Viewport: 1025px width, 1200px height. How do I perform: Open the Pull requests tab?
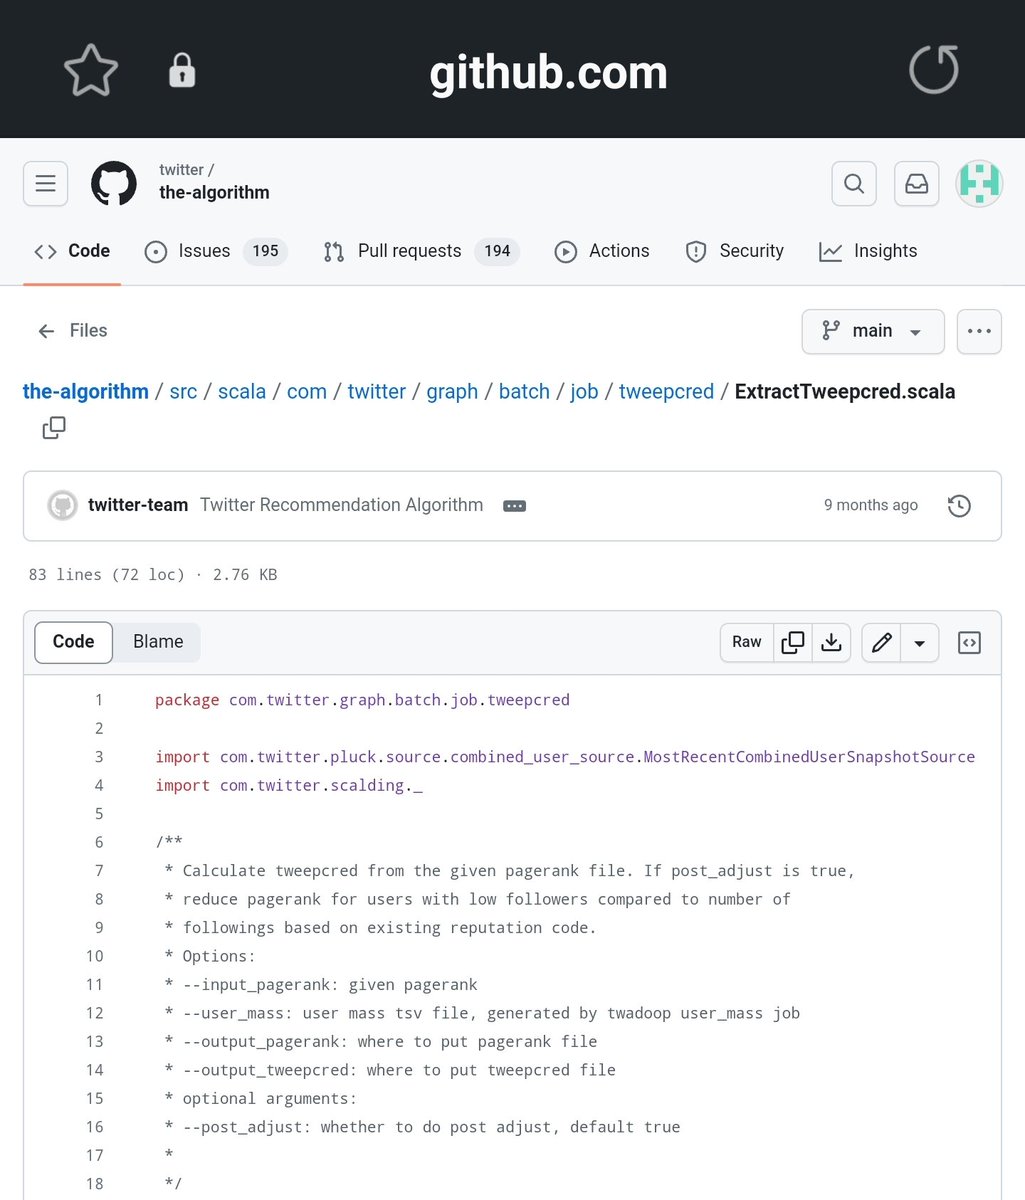coord(420,251)
